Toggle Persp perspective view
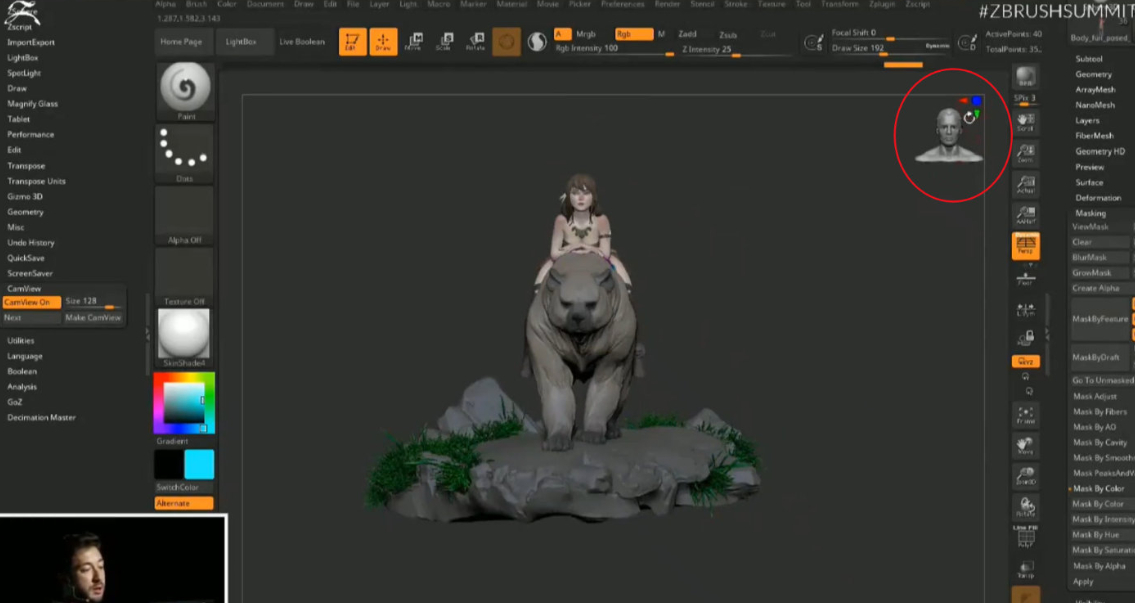Image resolution: width=1135 pixels, height=603 pixels. pyautogui.click(x=1025, y=246)
